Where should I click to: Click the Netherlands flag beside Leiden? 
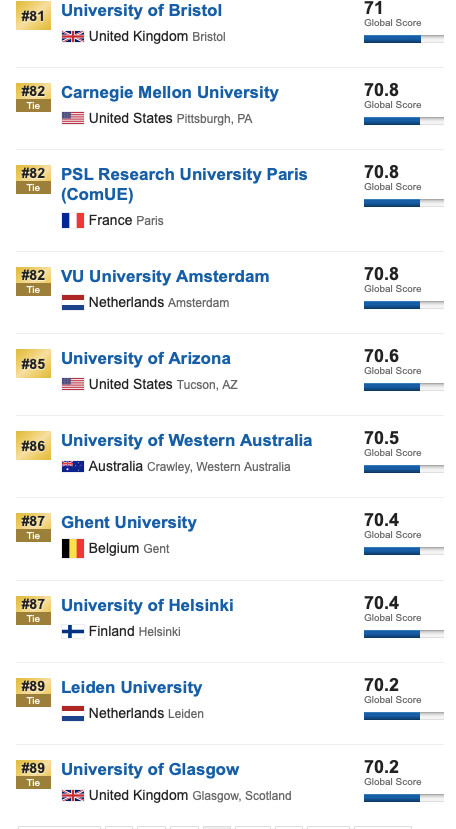(72, 713)
